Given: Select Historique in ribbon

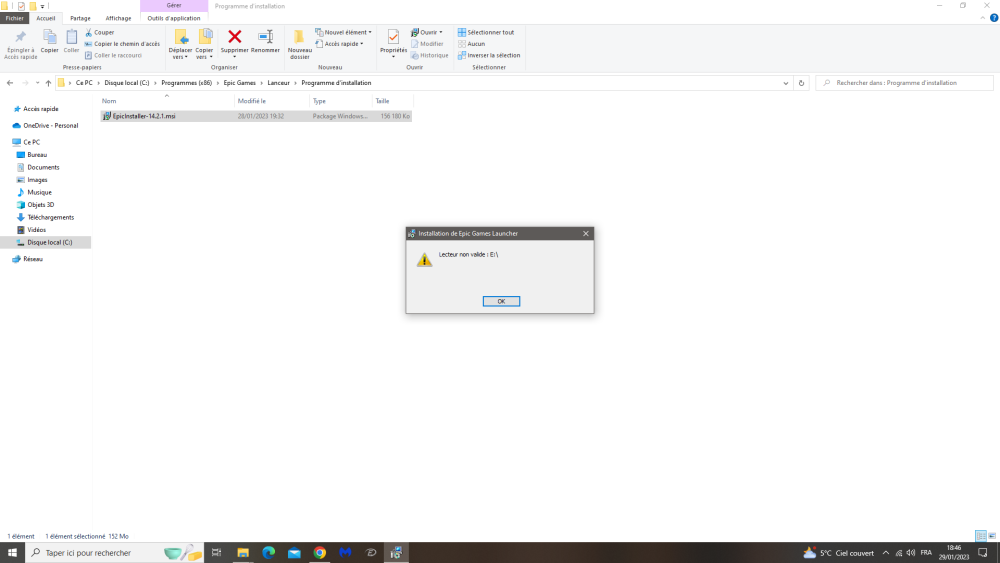Looking at the screenshot, I should point(430,55).
